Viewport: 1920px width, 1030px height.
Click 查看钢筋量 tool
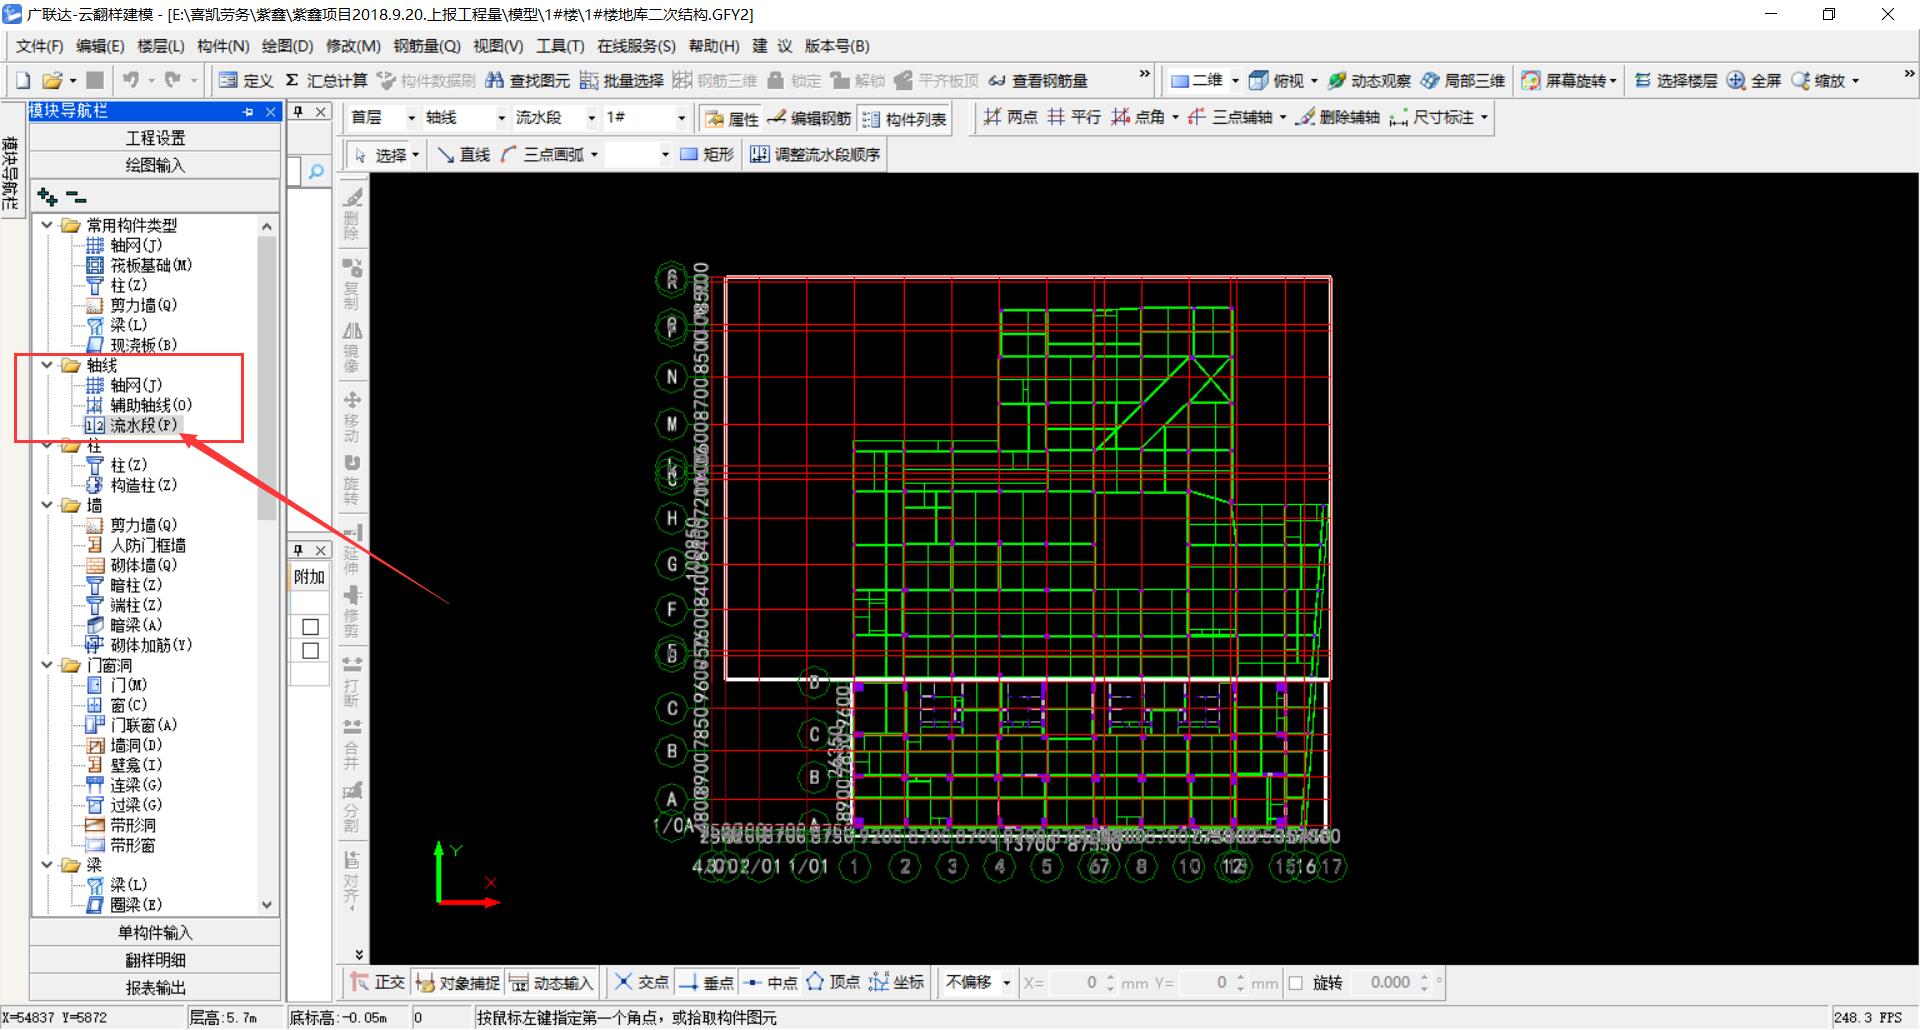point(1037,80)
